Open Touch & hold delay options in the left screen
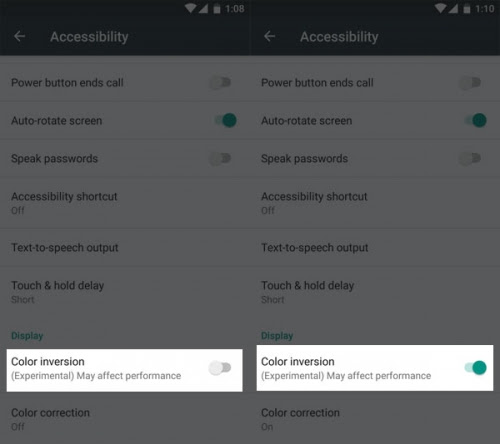 click(125, 292)
